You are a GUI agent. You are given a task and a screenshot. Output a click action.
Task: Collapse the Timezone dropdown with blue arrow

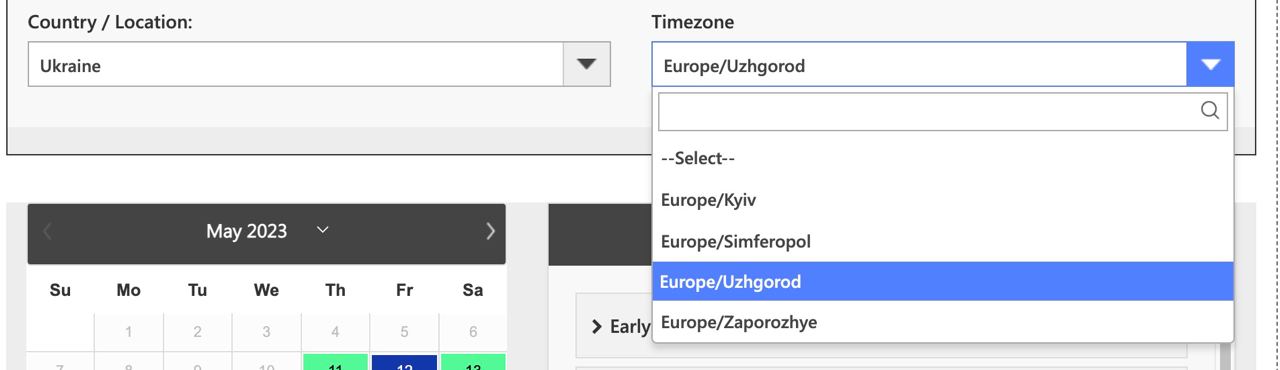[x=1211, y=65]
